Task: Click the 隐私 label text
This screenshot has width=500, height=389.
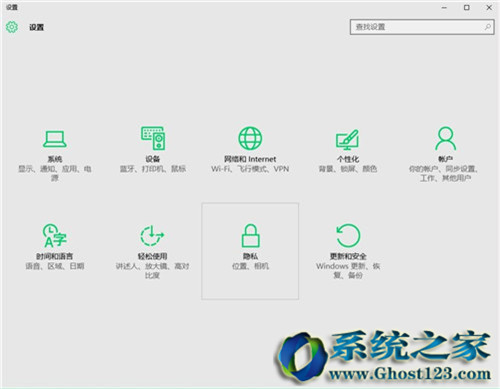Action: [x=250, y=256]
